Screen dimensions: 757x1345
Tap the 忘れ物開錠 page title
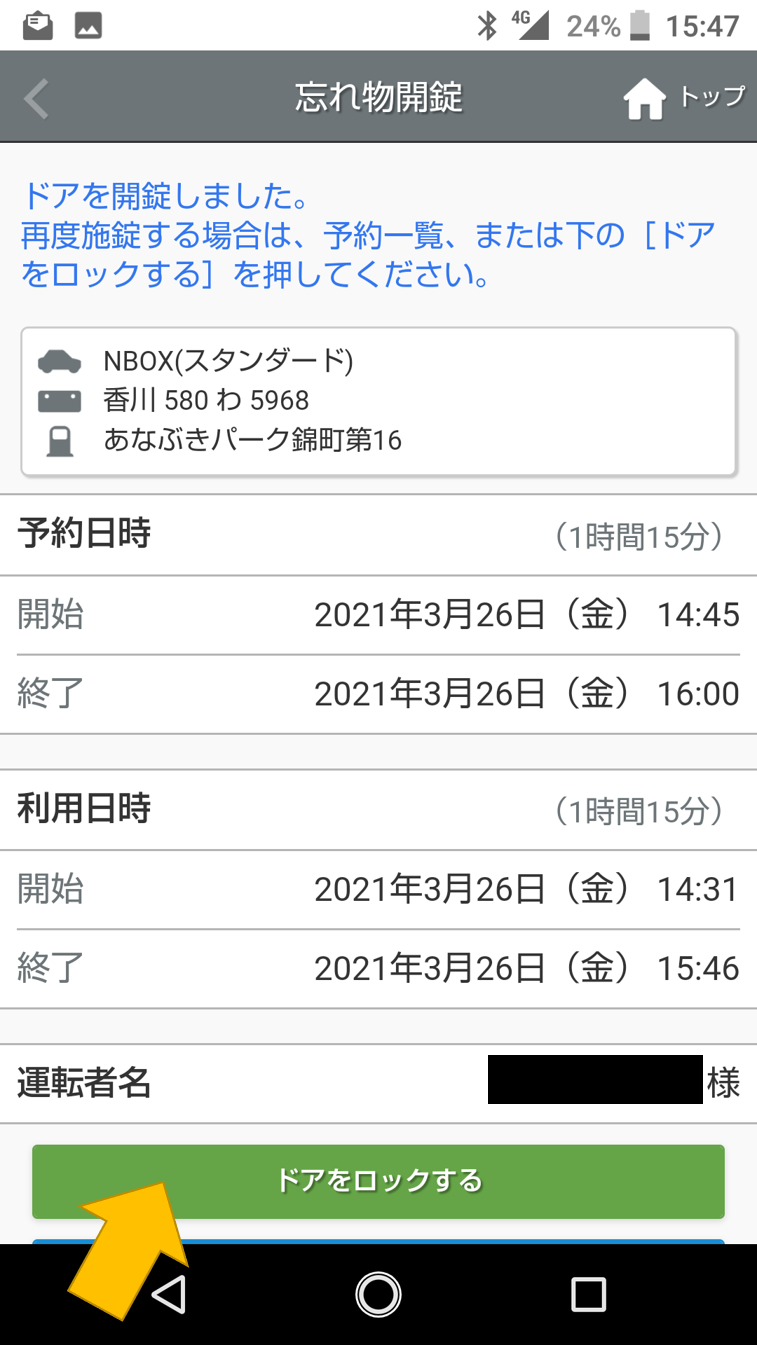[378, 98]
